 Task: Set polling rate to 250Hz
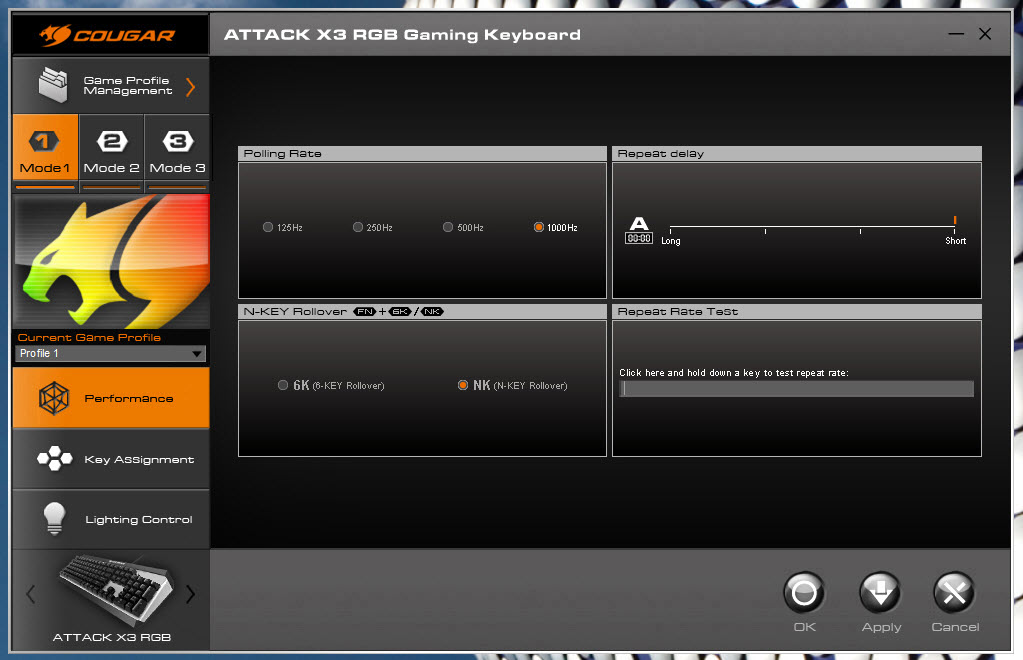373,228
